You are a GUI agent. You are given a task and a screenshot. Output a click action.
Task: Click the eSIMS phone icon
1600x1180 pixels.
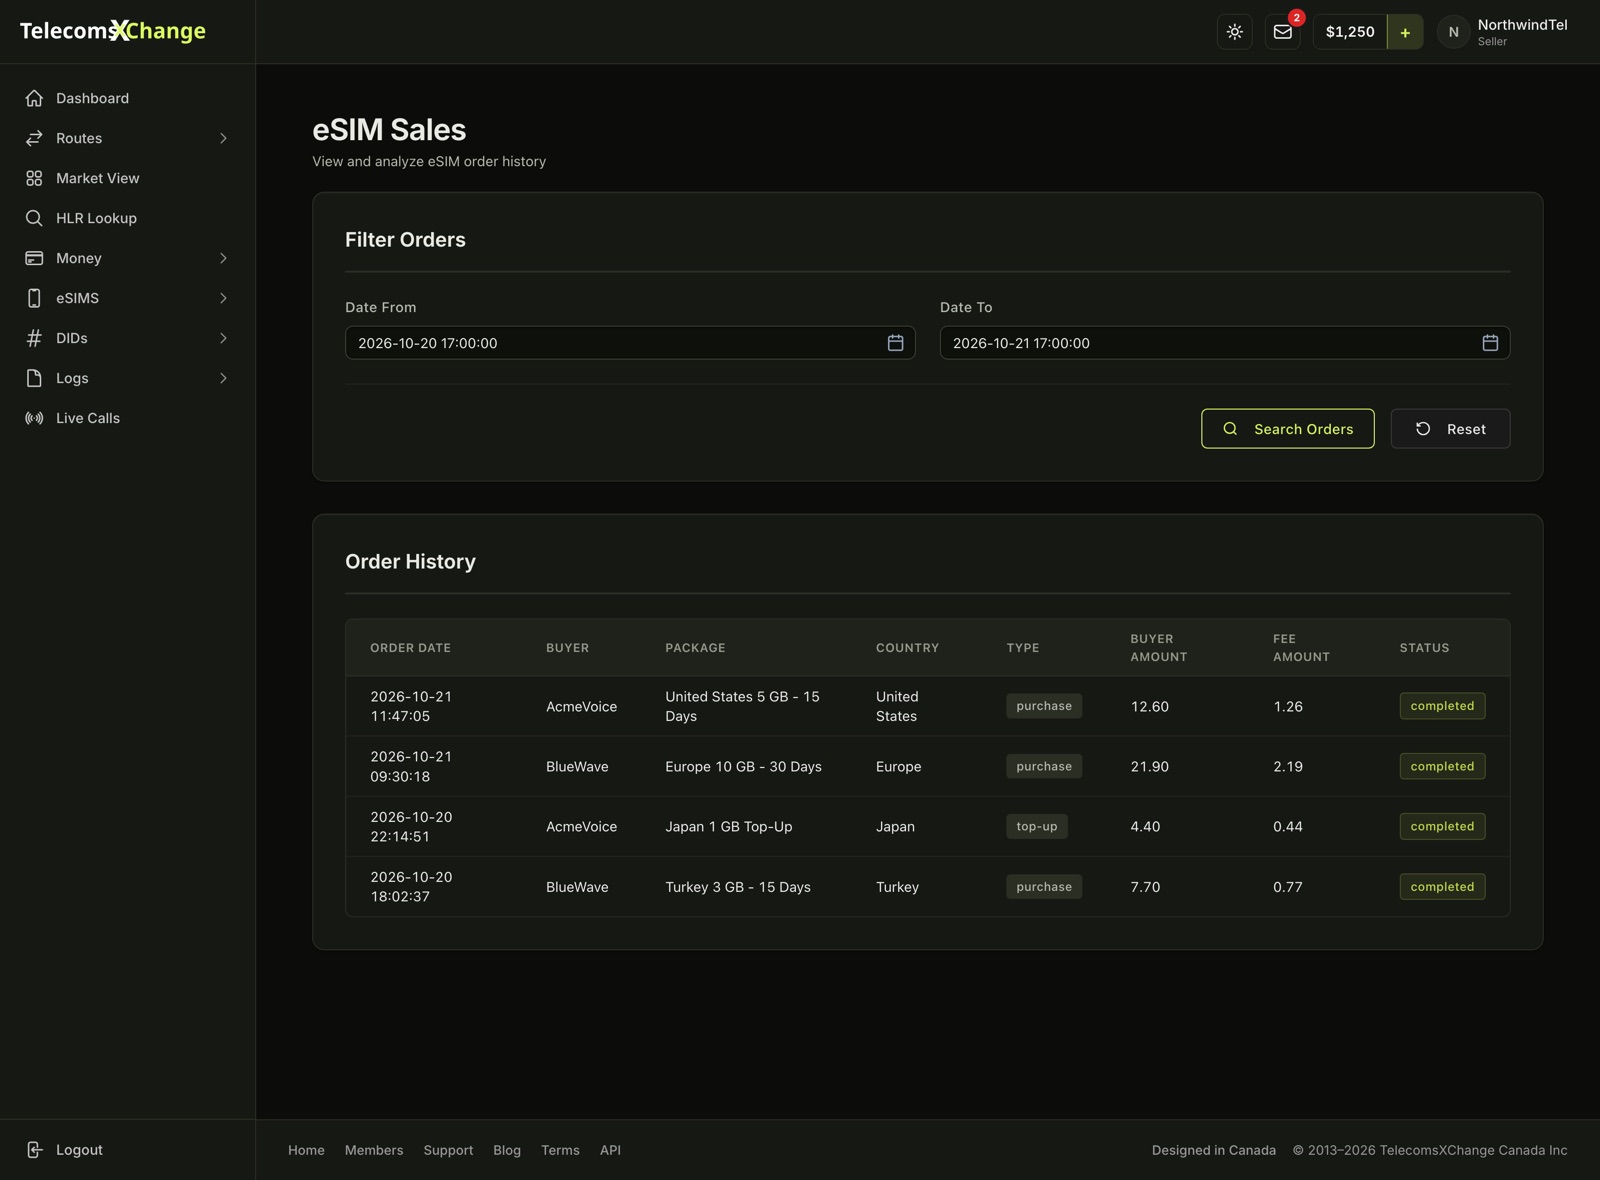(34, 298)
